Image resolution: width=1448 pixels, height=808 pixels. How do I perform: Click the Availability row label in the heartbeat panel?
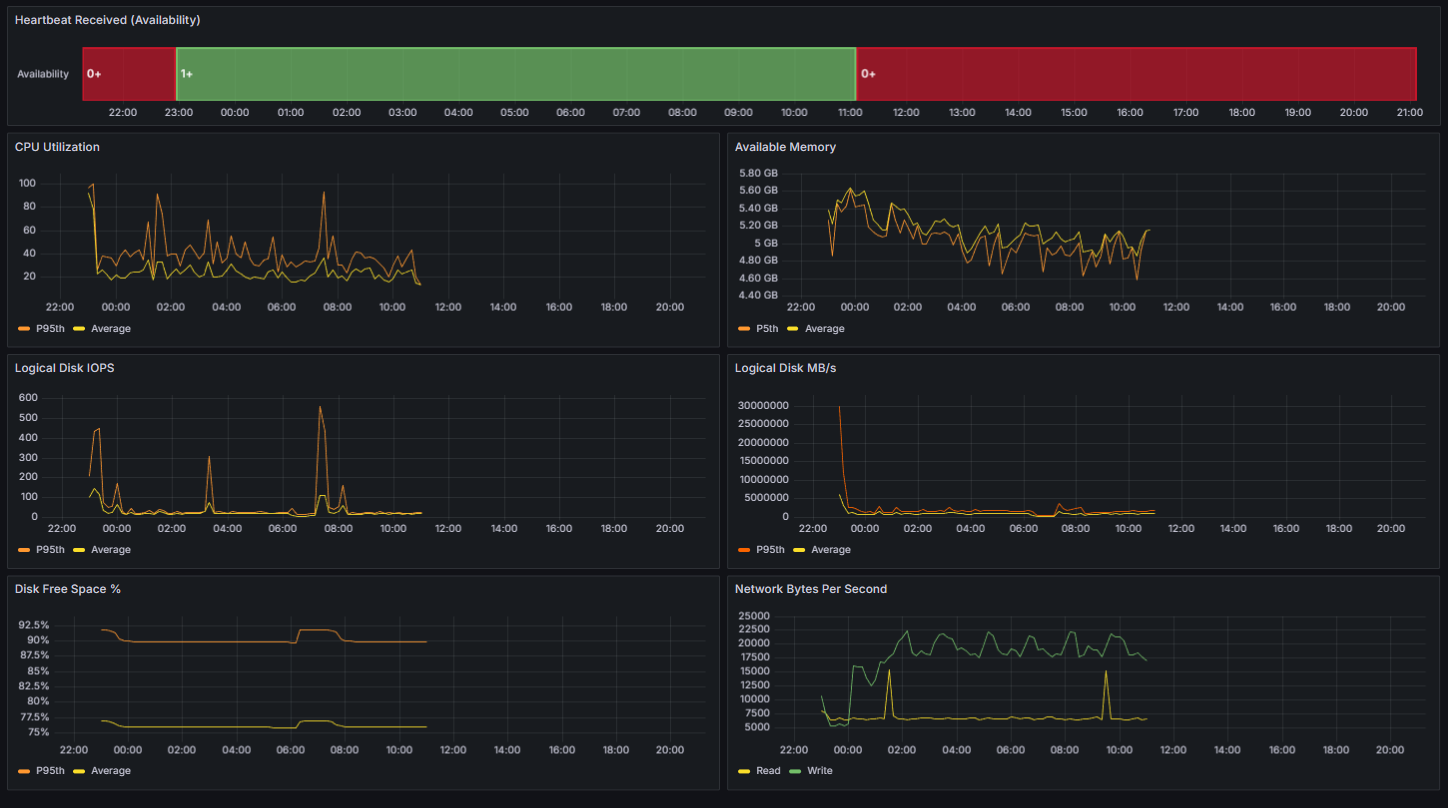(43, 74)
